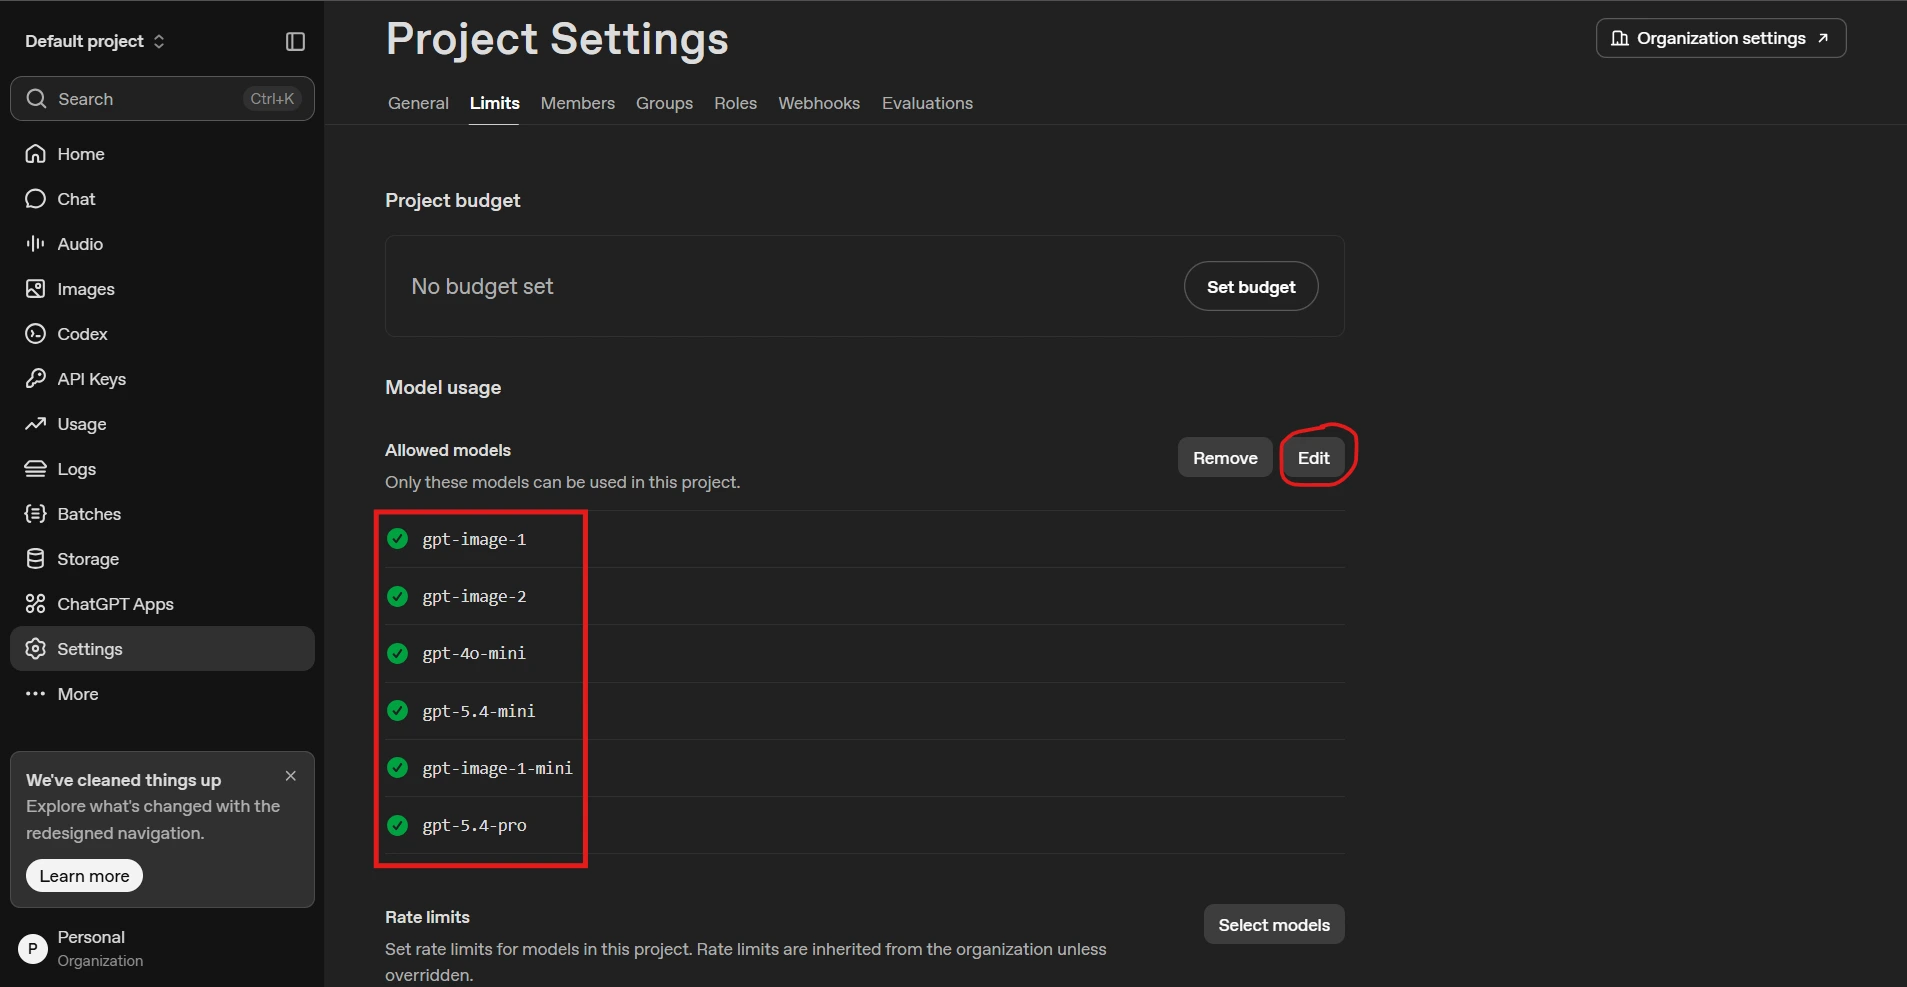Click the green check beside gpt-4o-mini
1907x987 pixels.
click(x=398, y=653)
